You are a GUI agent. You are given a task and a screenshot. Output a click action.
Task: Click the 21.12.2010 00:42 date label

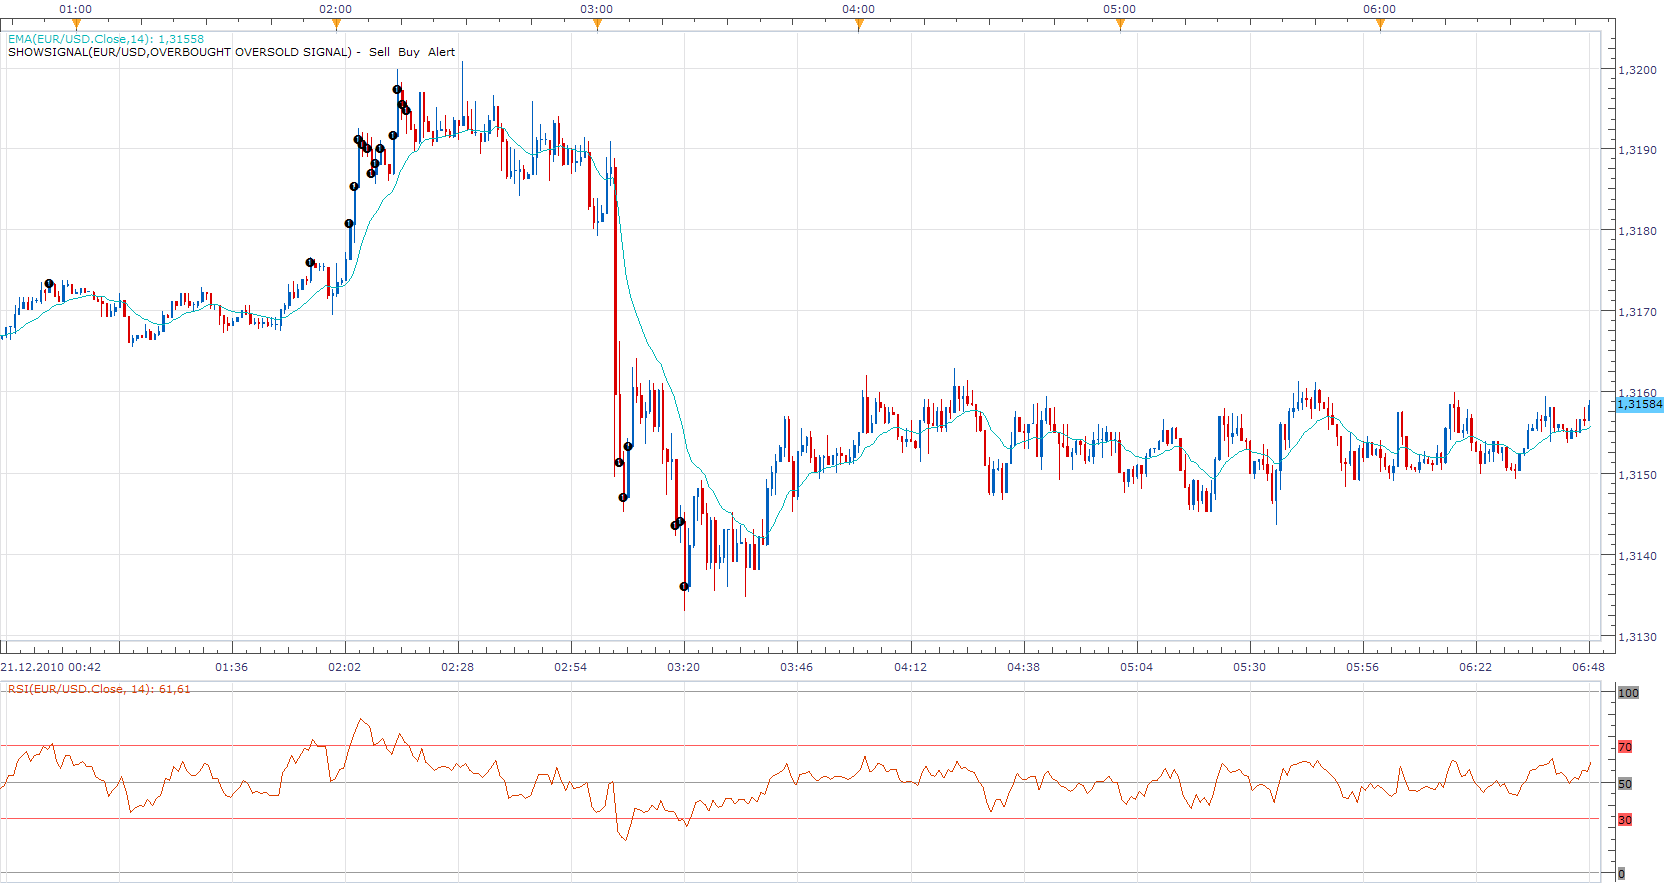point(51,667)
